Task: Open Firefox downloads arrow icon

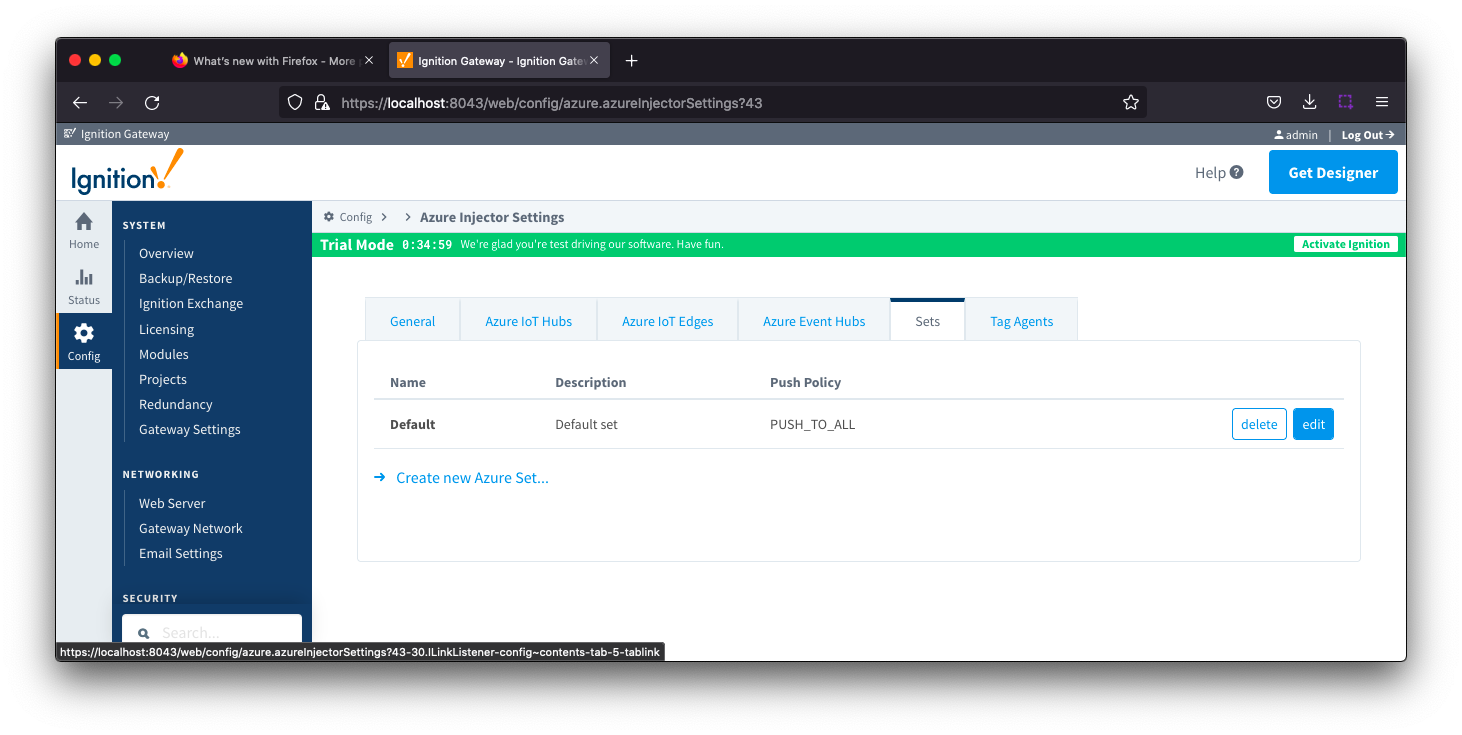Action: point(1309,102)
